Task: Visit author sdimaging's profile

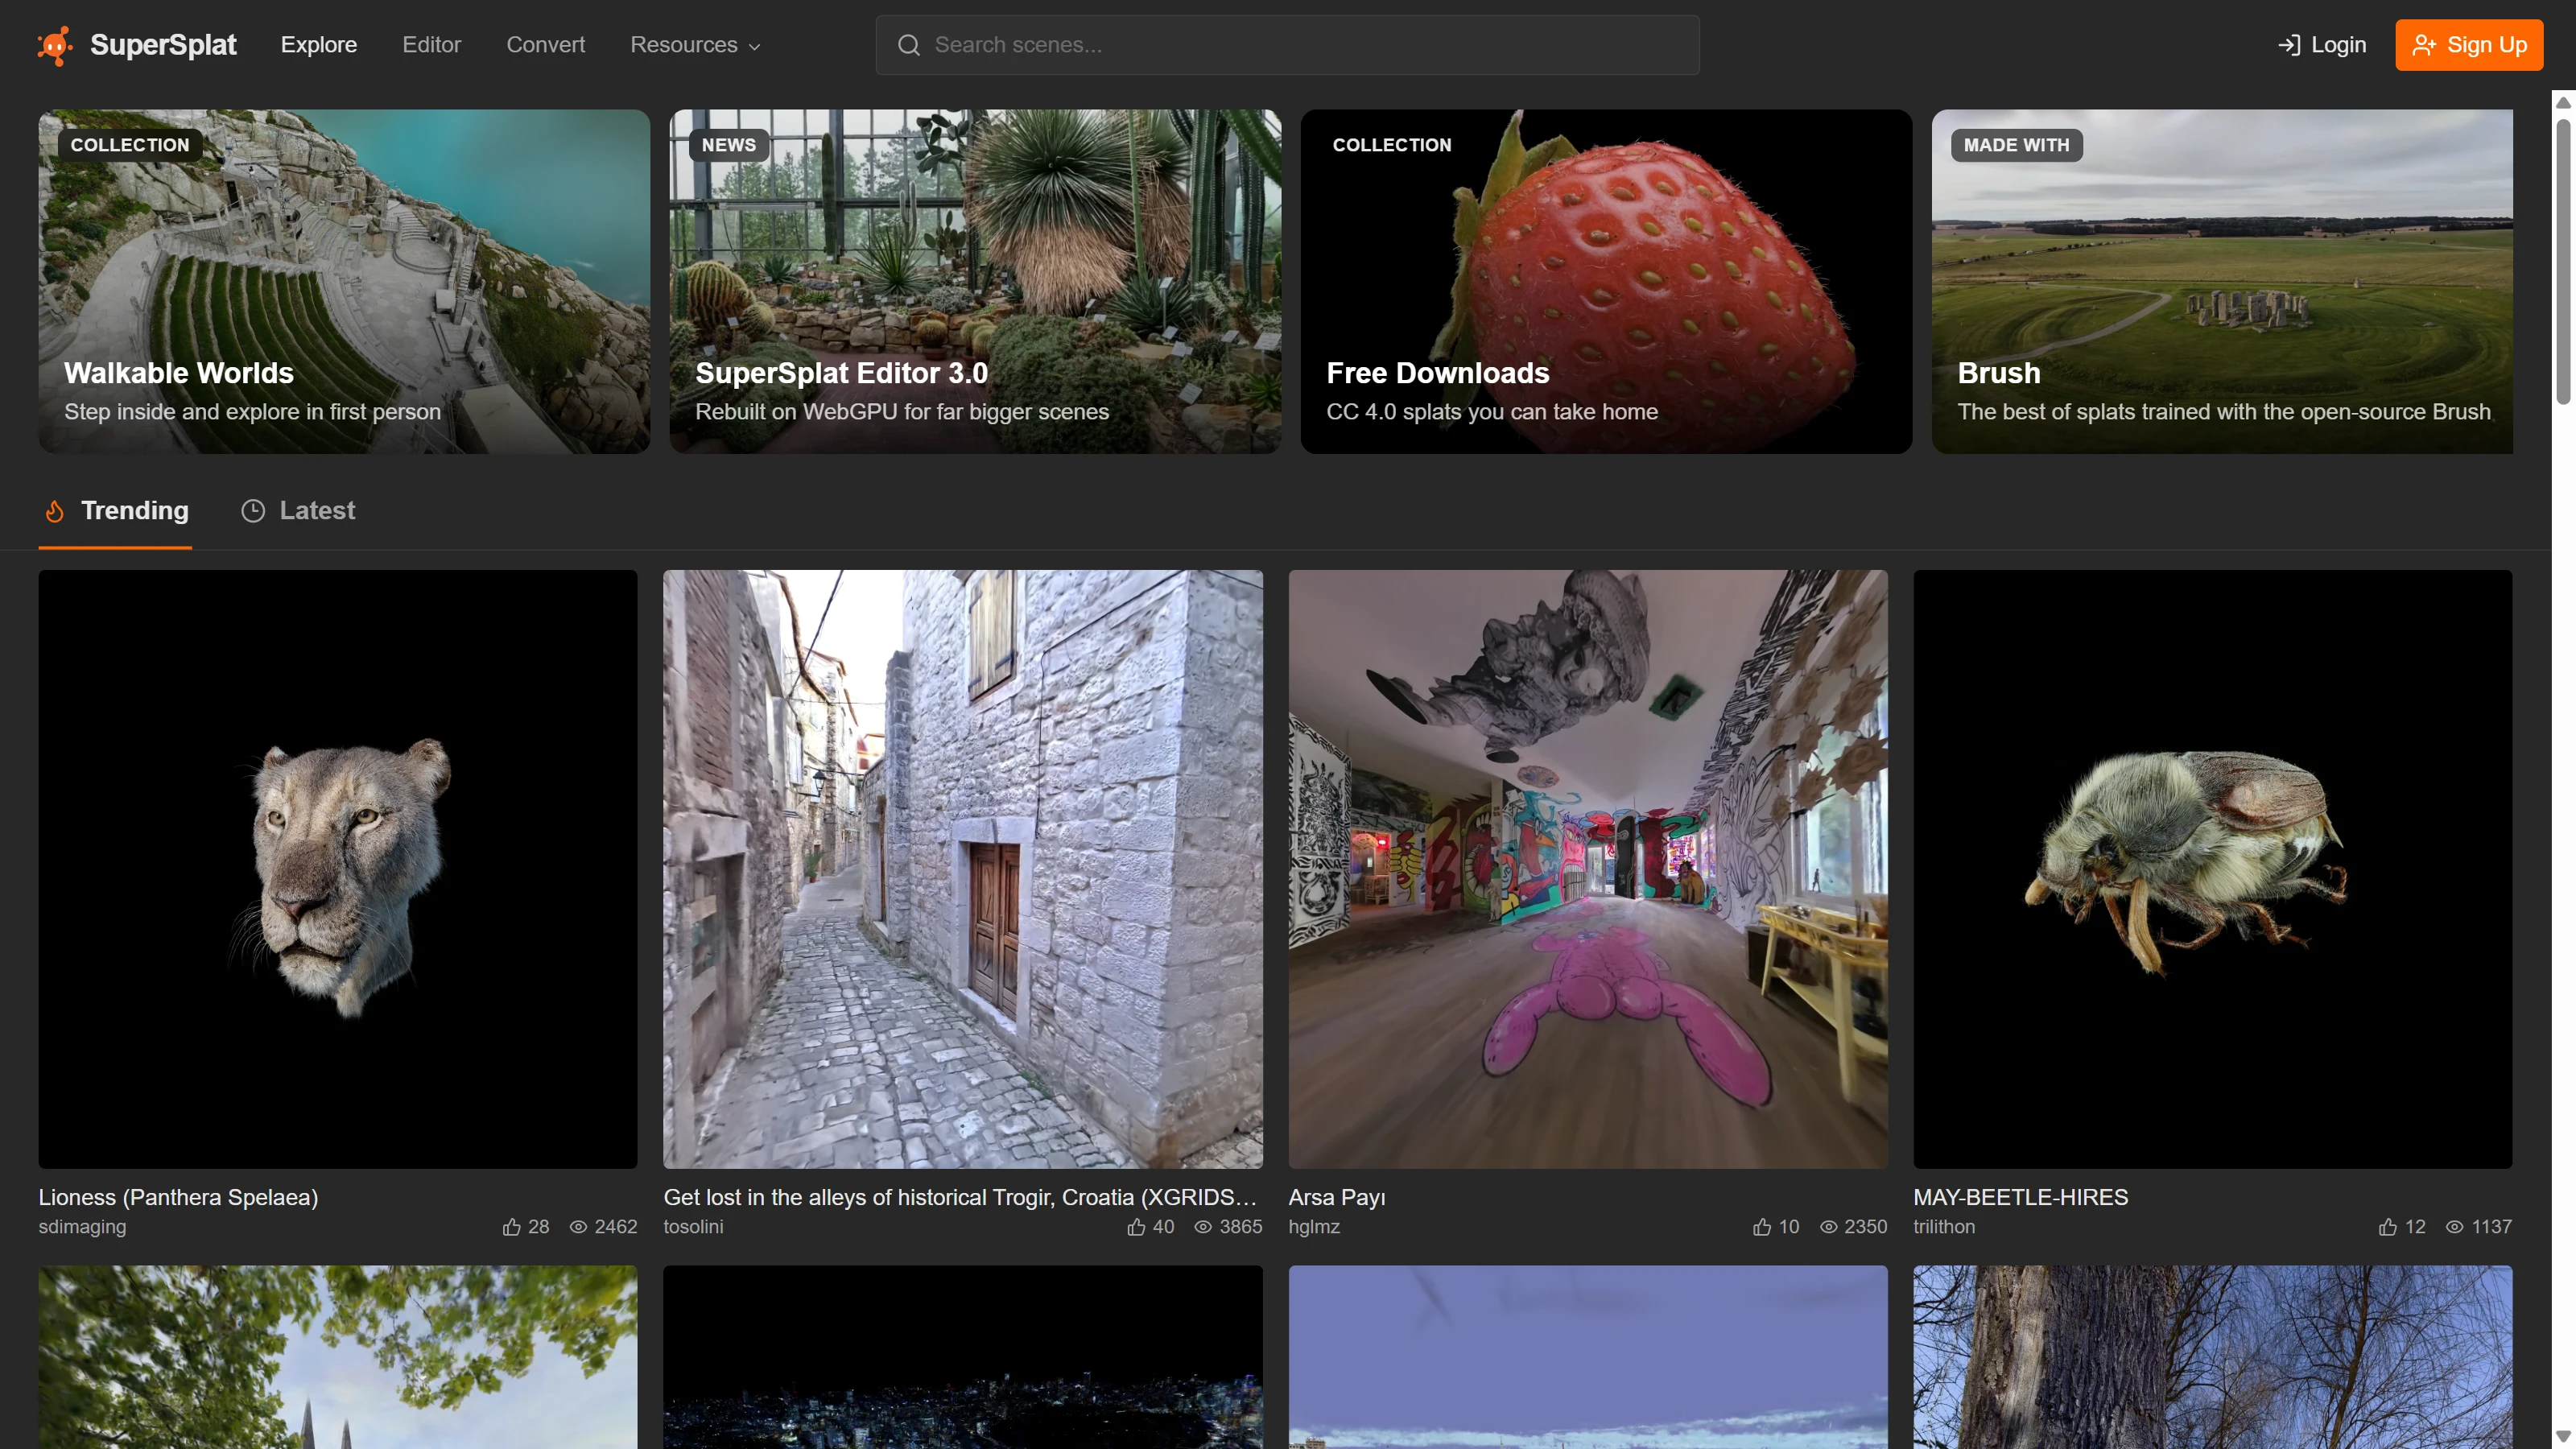Action: click(83, 1227)
